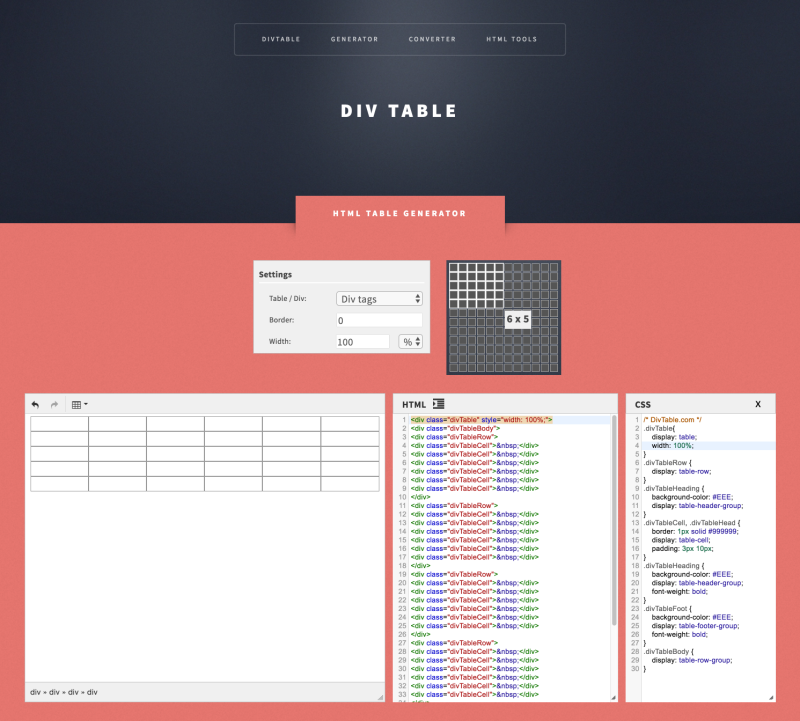This screenshot has width=800, height=721.
Task: Focus the Width value field
Action: tap(363, 341)
